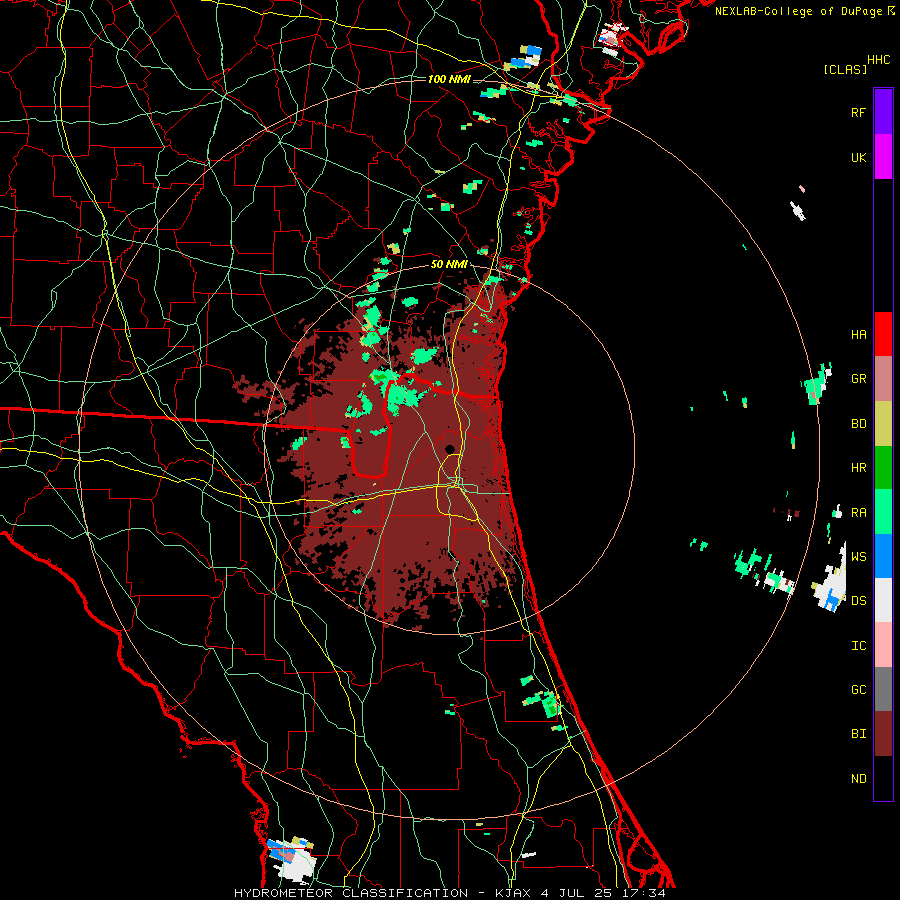Click the WS blue legend swatch

(x=883, y=556)
